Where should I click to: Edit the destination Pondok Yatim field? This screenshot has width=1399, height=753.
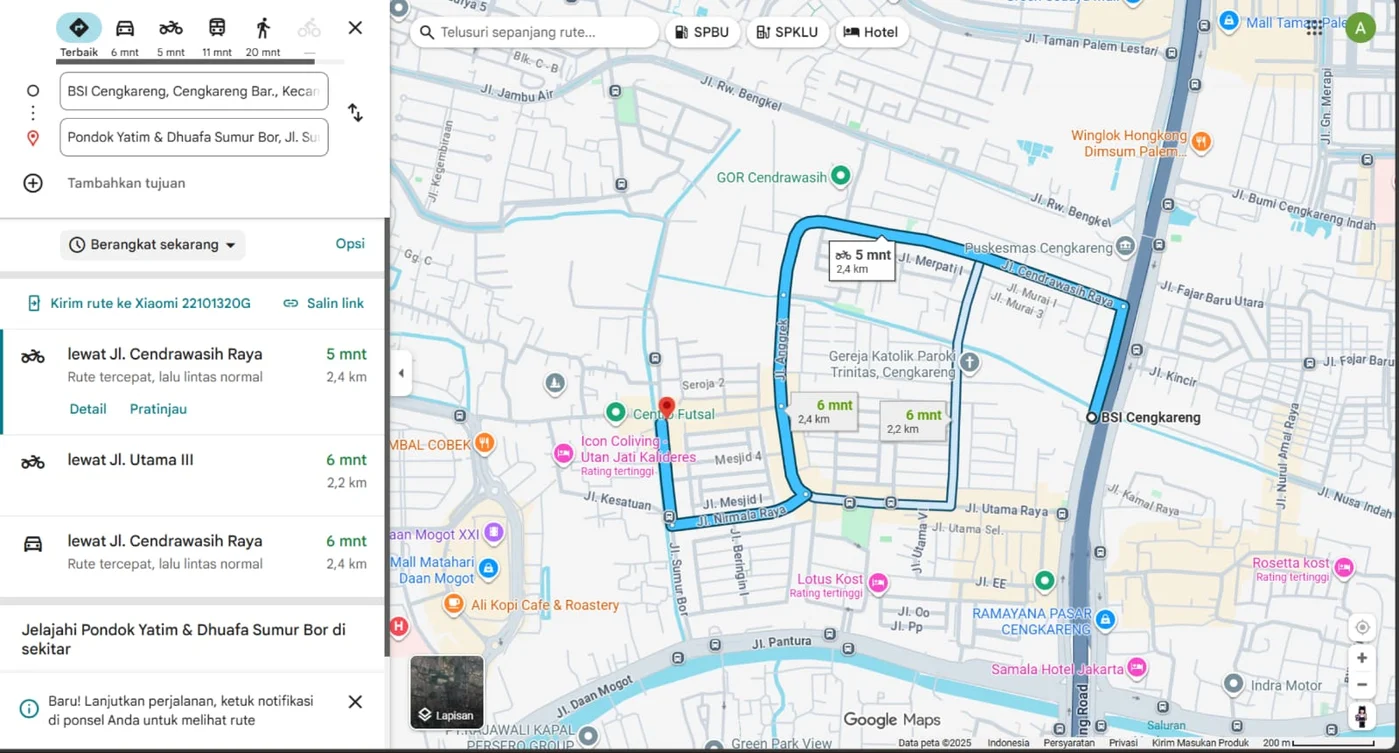tap(194, 137)
